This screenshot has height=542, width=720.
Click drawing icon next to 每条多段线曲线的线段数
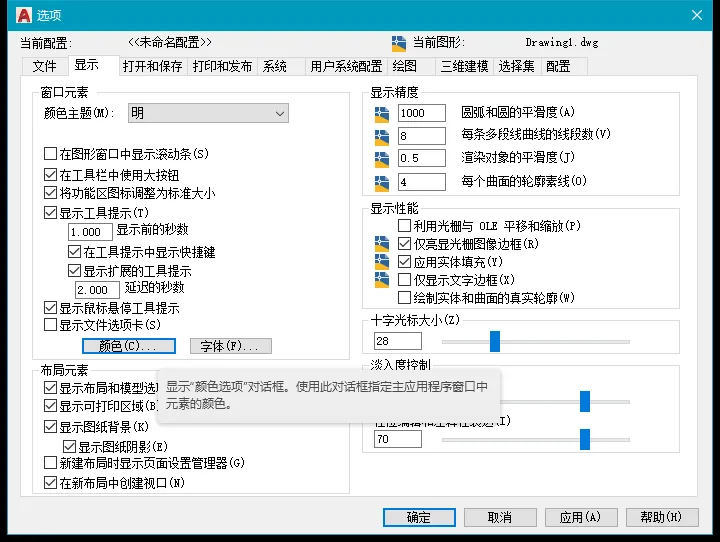[382, 137]
